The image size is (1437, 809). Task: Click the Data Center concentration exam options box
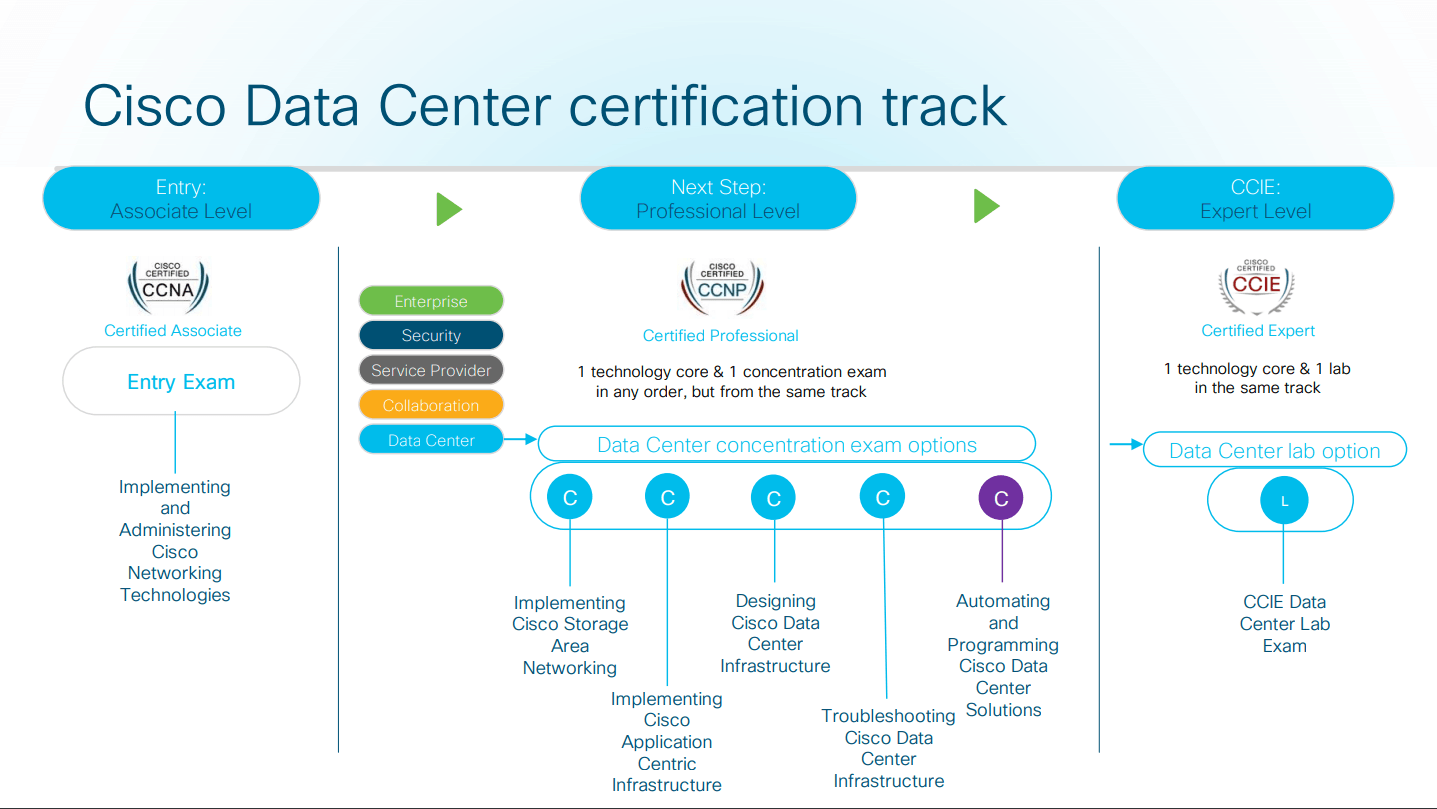(787, 445)
